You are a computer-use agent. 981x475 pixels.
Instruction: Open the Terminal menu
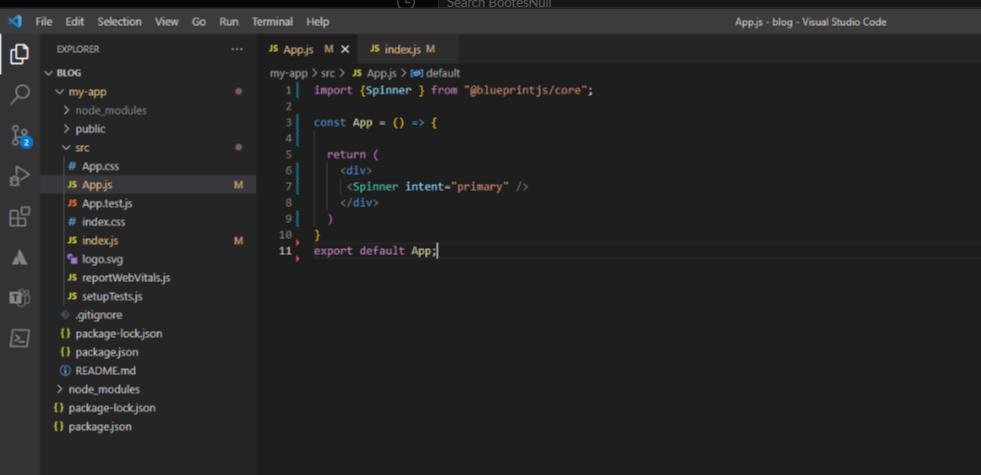(272, 21)
